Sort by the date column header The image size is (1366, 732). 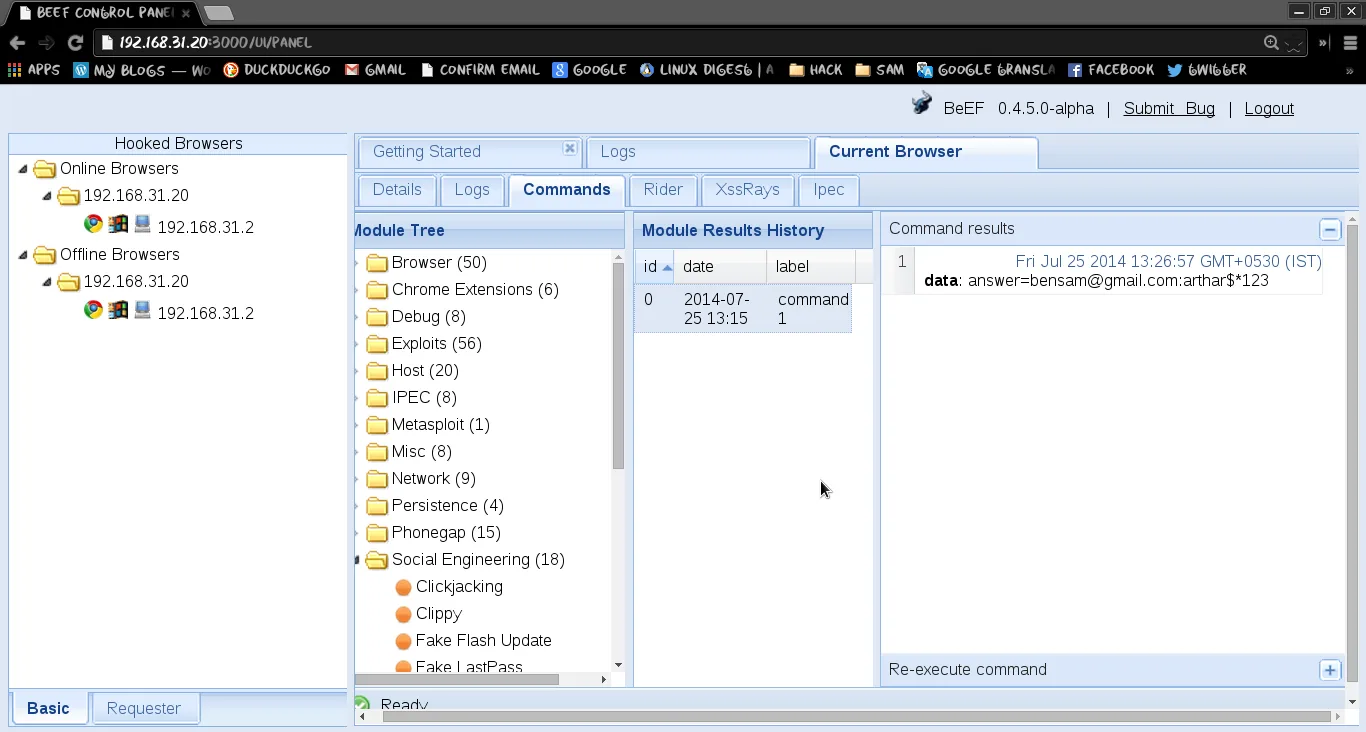point(720,267)
